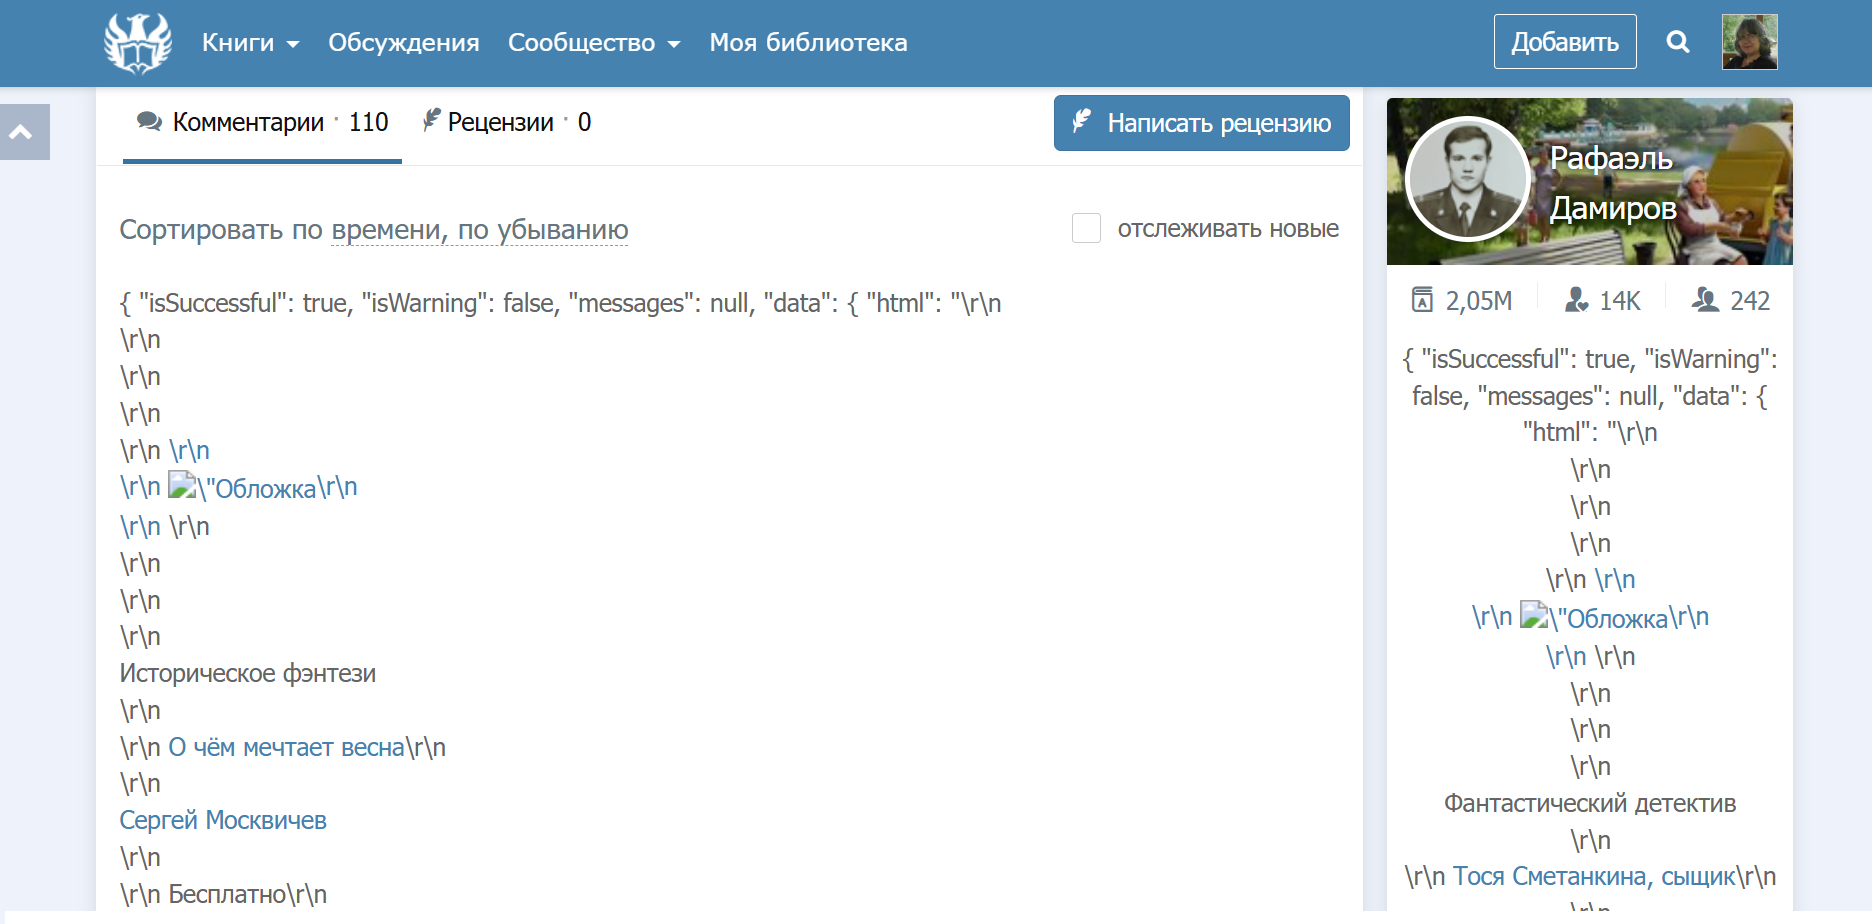1872x924 pixels.
Task: Click the book count icon showing 2,05M
Action: point(1422,300)
